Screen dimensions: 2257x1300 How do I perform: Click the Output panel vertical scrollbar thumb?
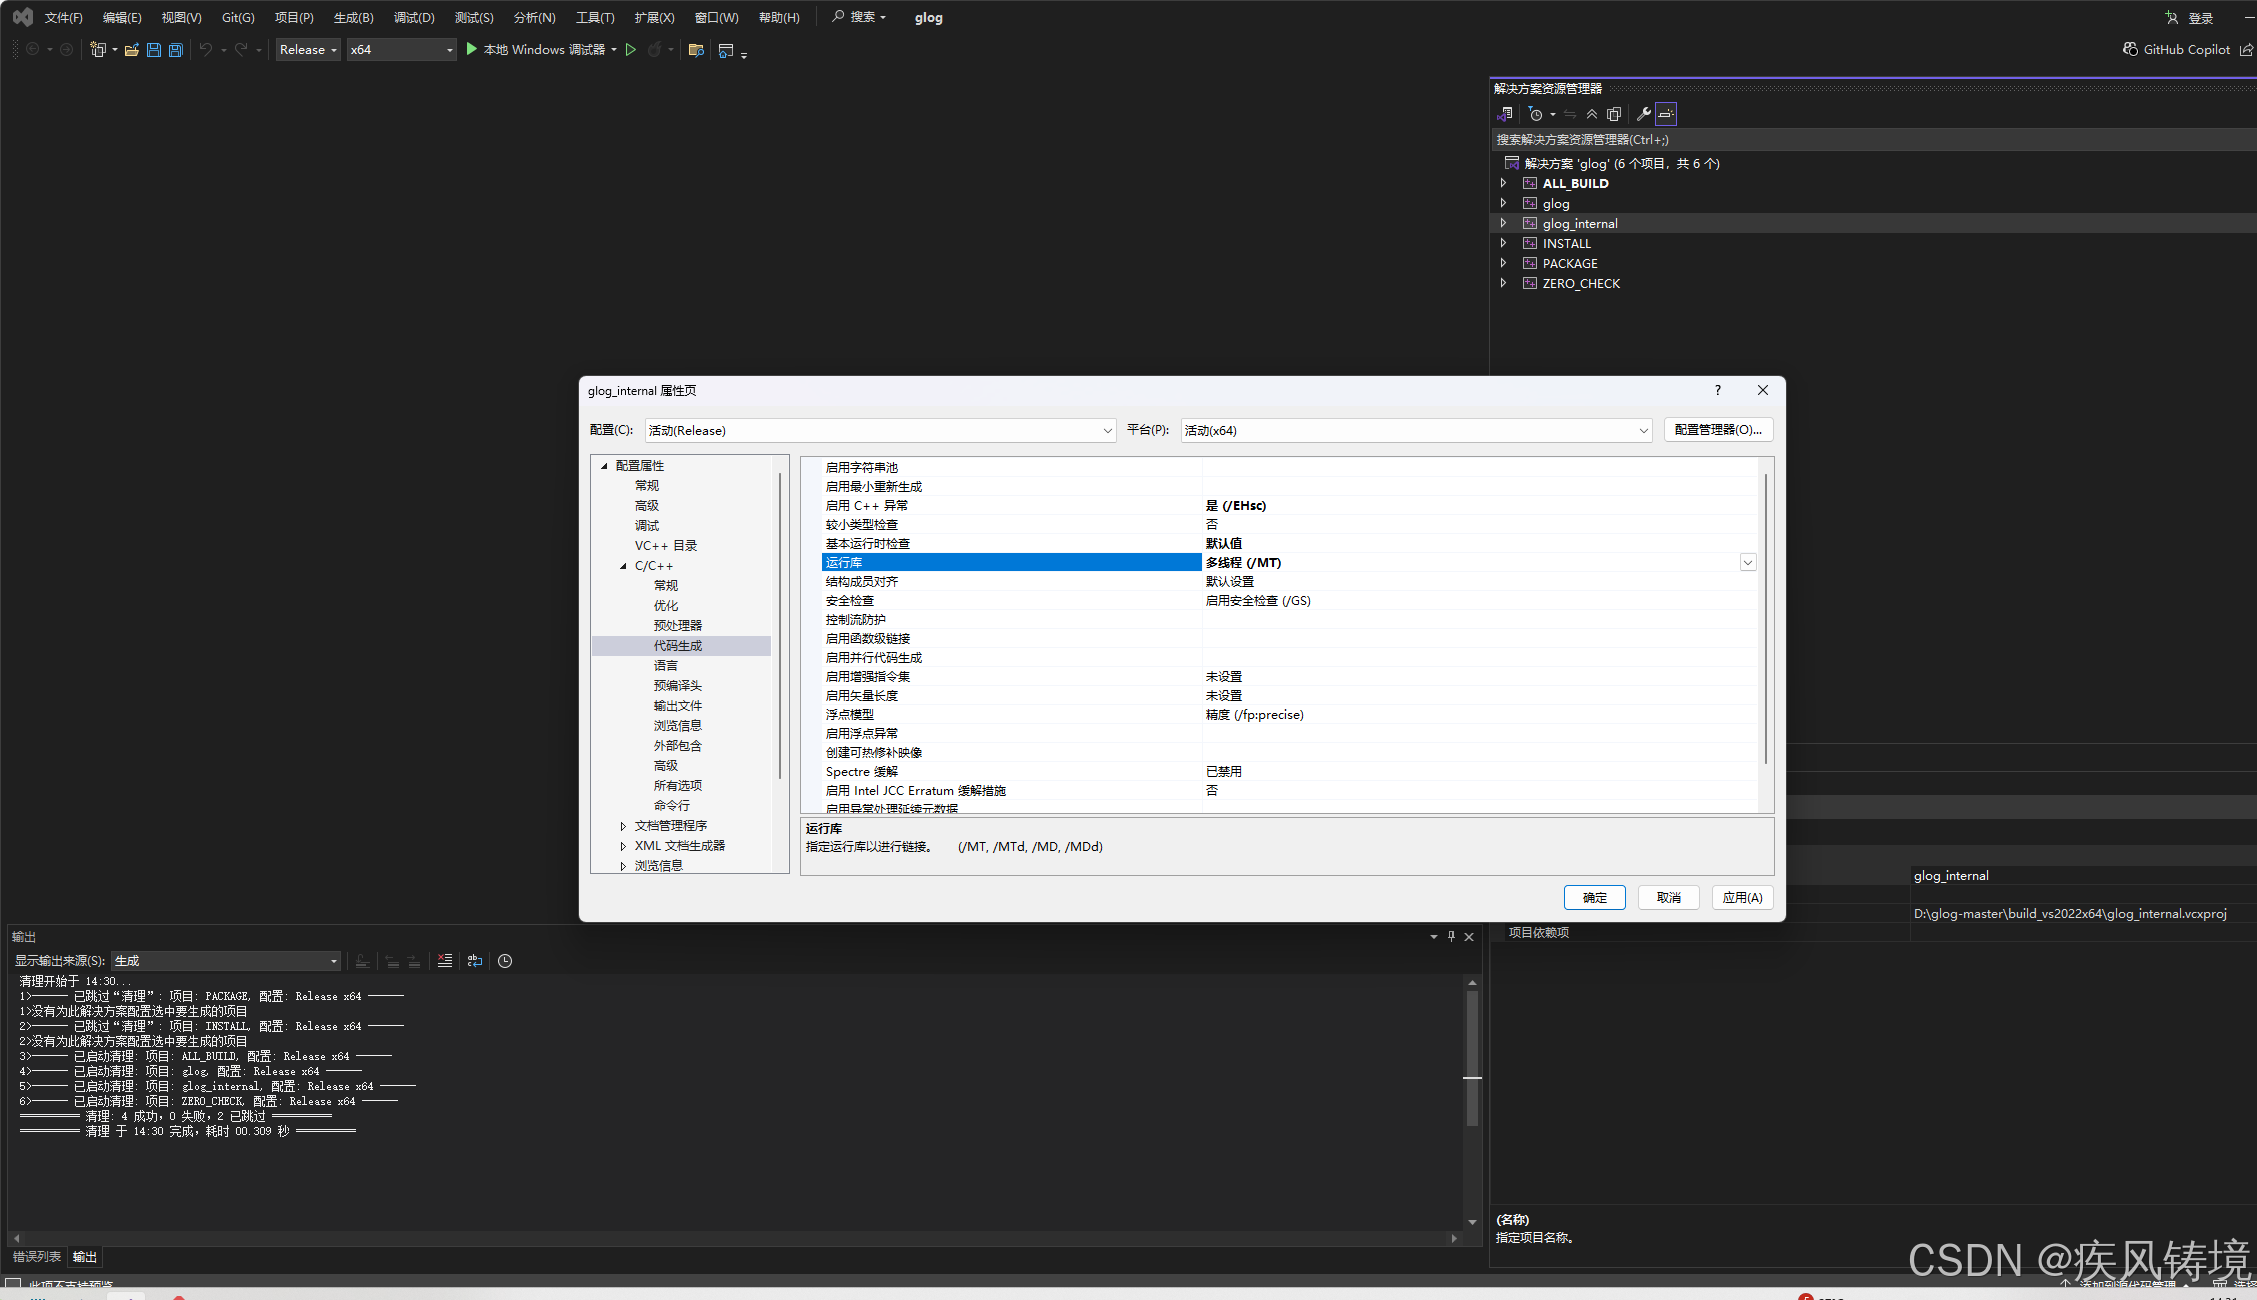[1472, 1058]
